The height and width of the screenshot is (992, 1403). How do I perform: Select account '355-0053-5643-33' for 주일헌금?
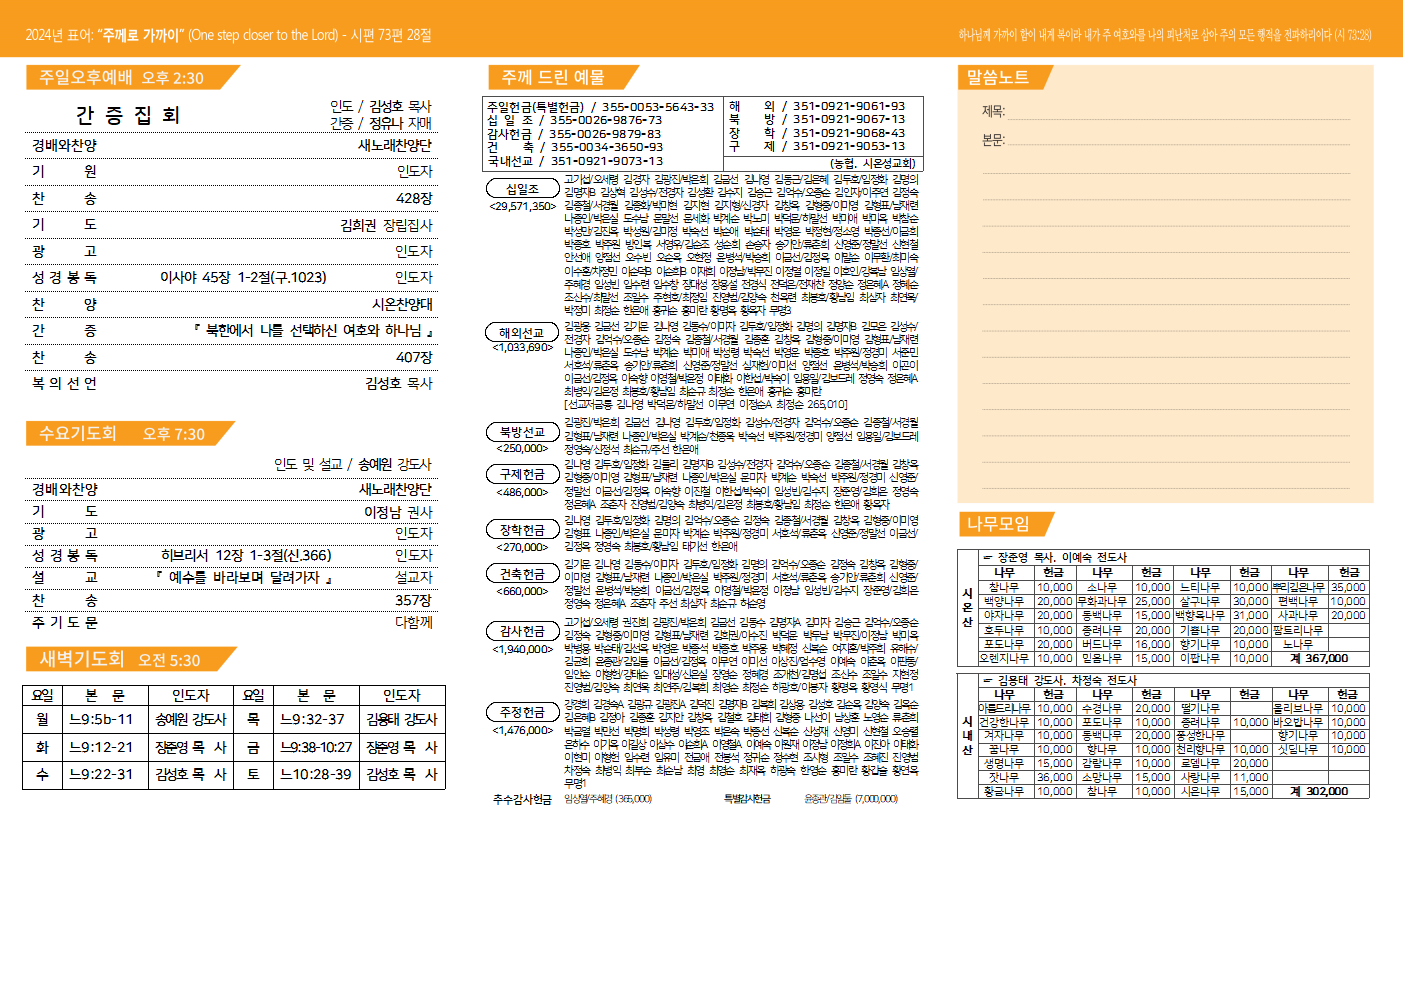tap(658, 106)
